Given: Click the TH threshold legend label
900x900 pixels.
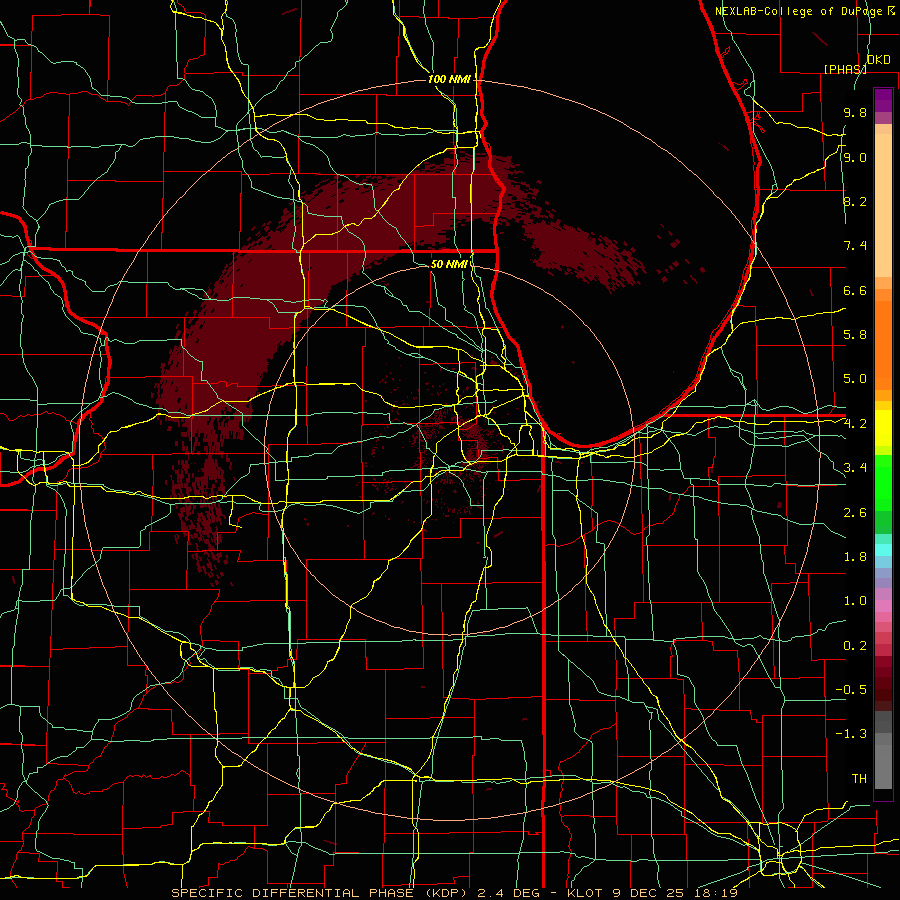Looking at the screenshot, I should click(859, 779).
